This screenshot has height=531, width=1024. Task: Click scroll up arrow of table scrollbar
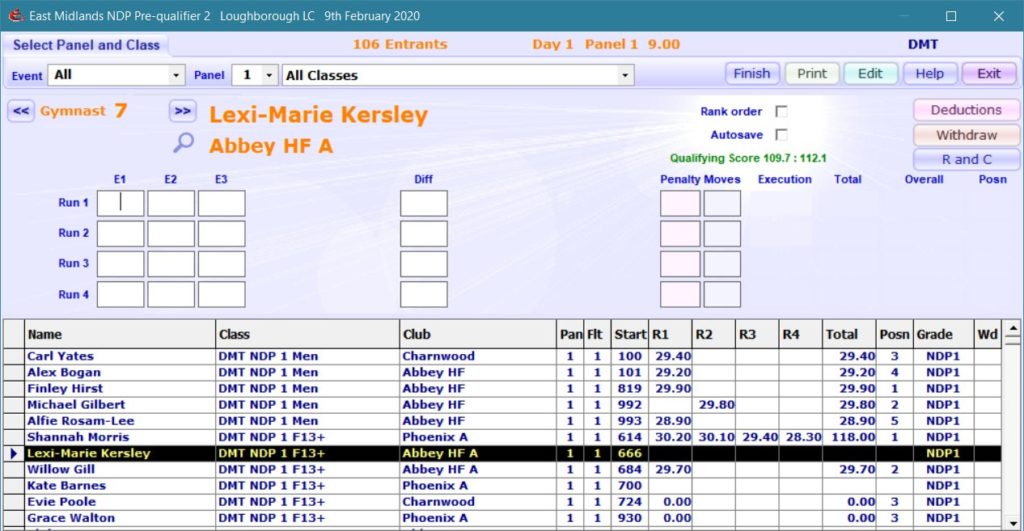point(1013,329)
